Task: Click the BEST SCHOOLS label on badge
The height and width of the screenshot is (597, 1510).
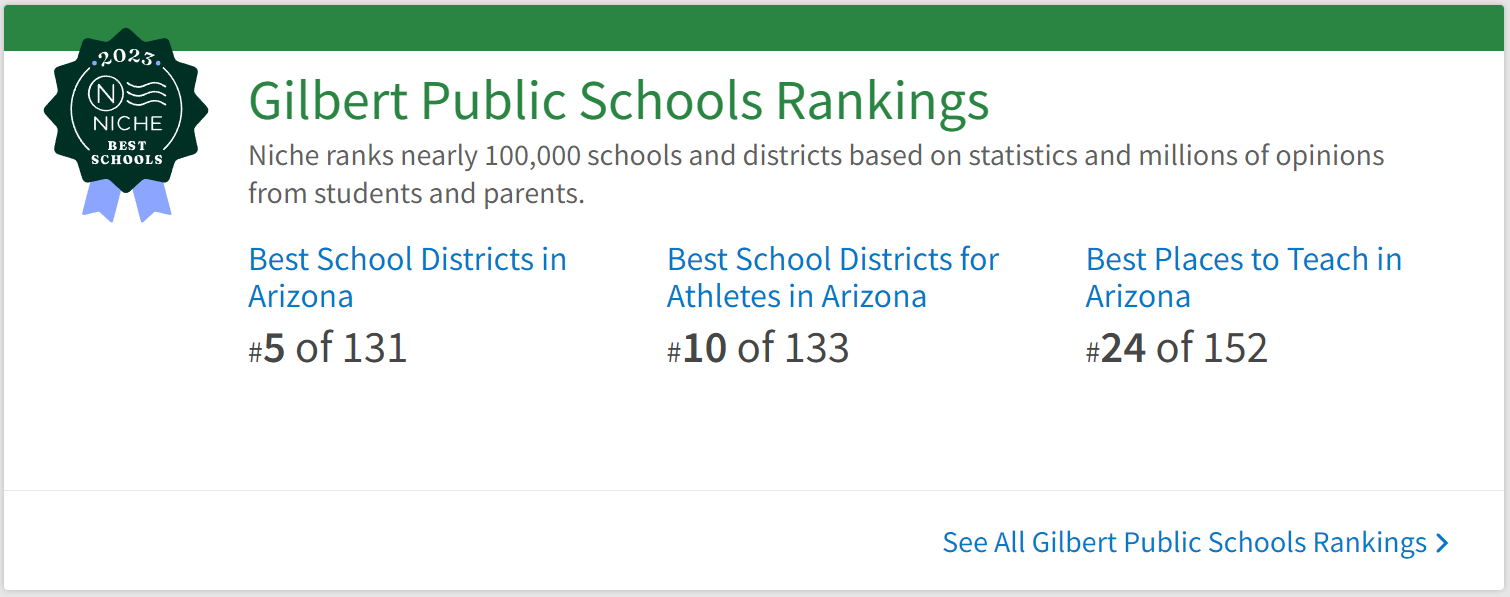Action: [x=126, y=152]
